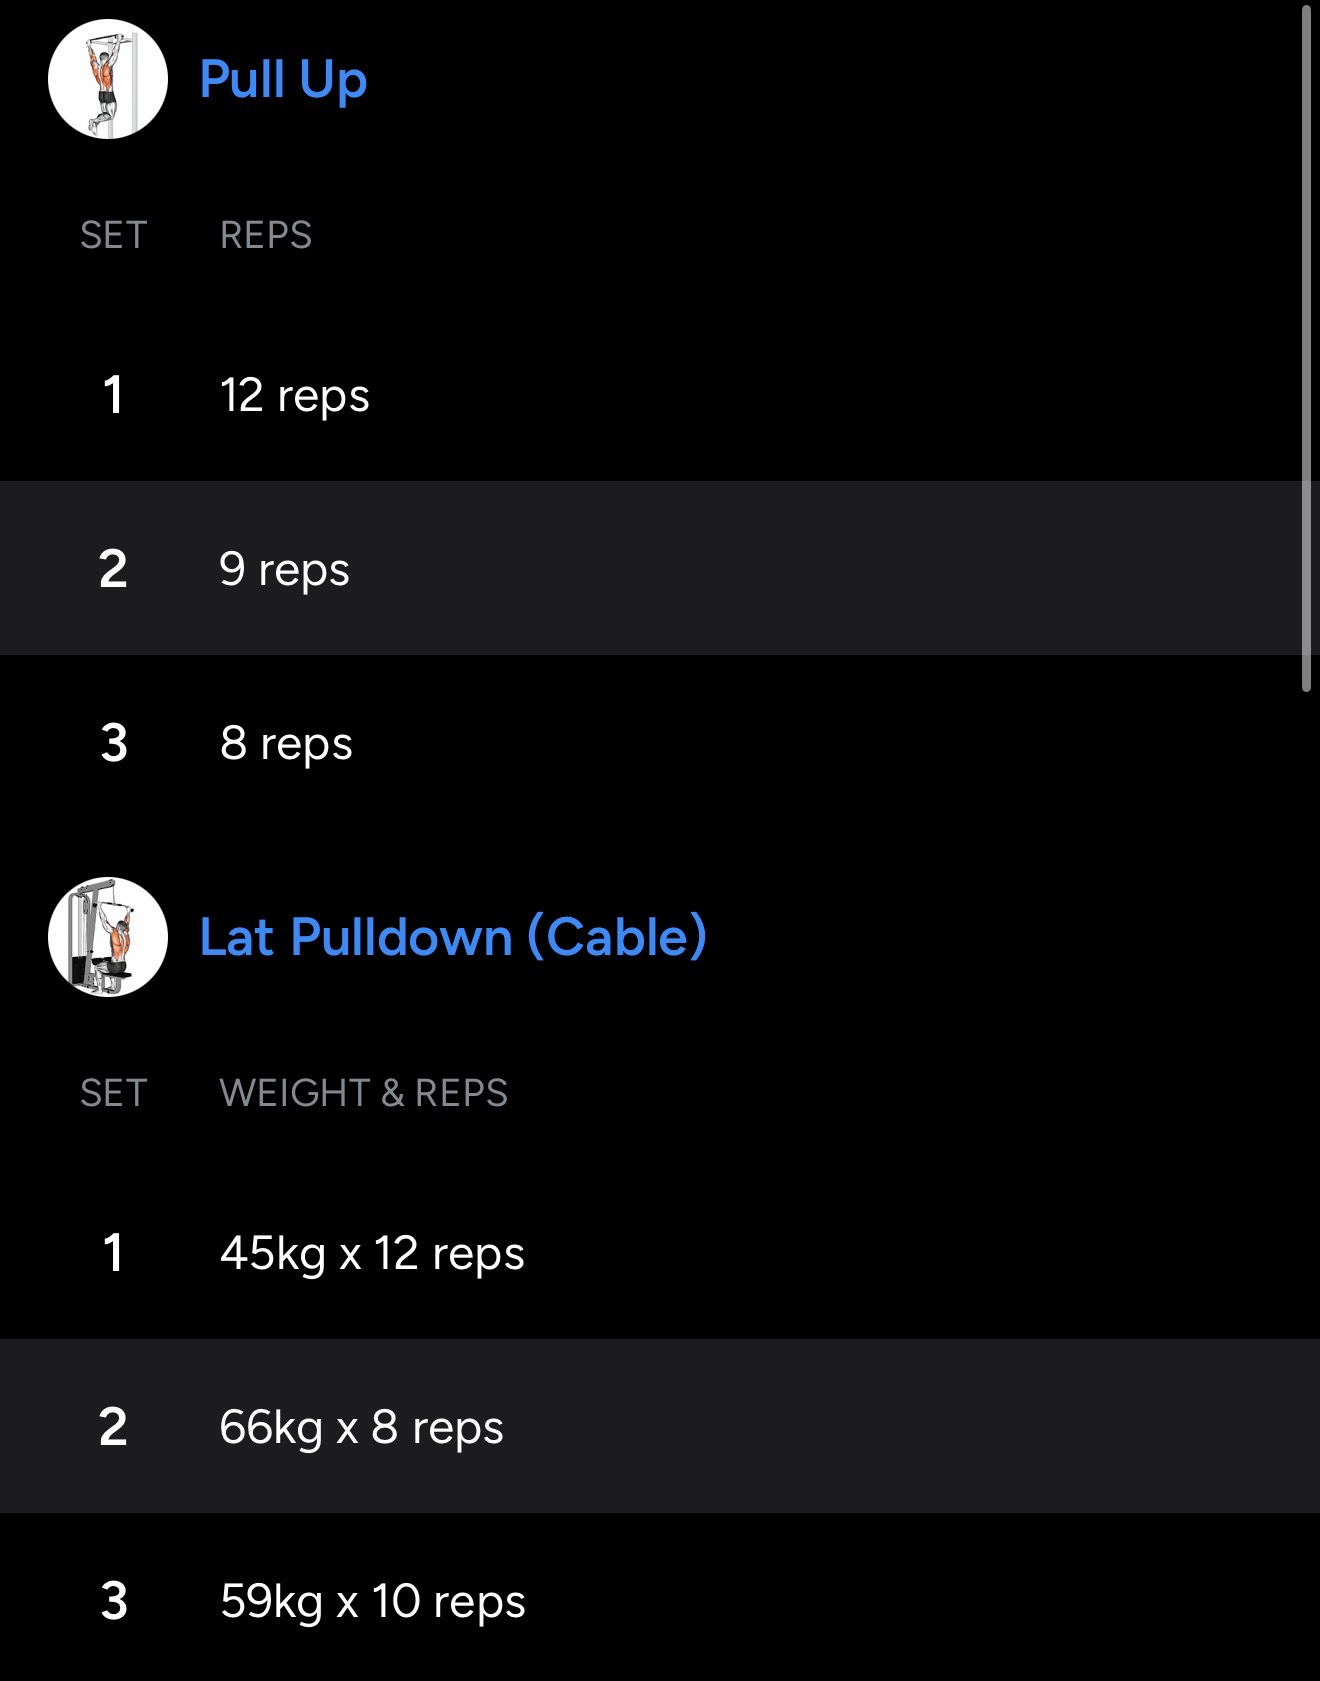1320x1681 pixels.
Task: Select the 9 reps Pull Up entry
Action: coord(285,569)
